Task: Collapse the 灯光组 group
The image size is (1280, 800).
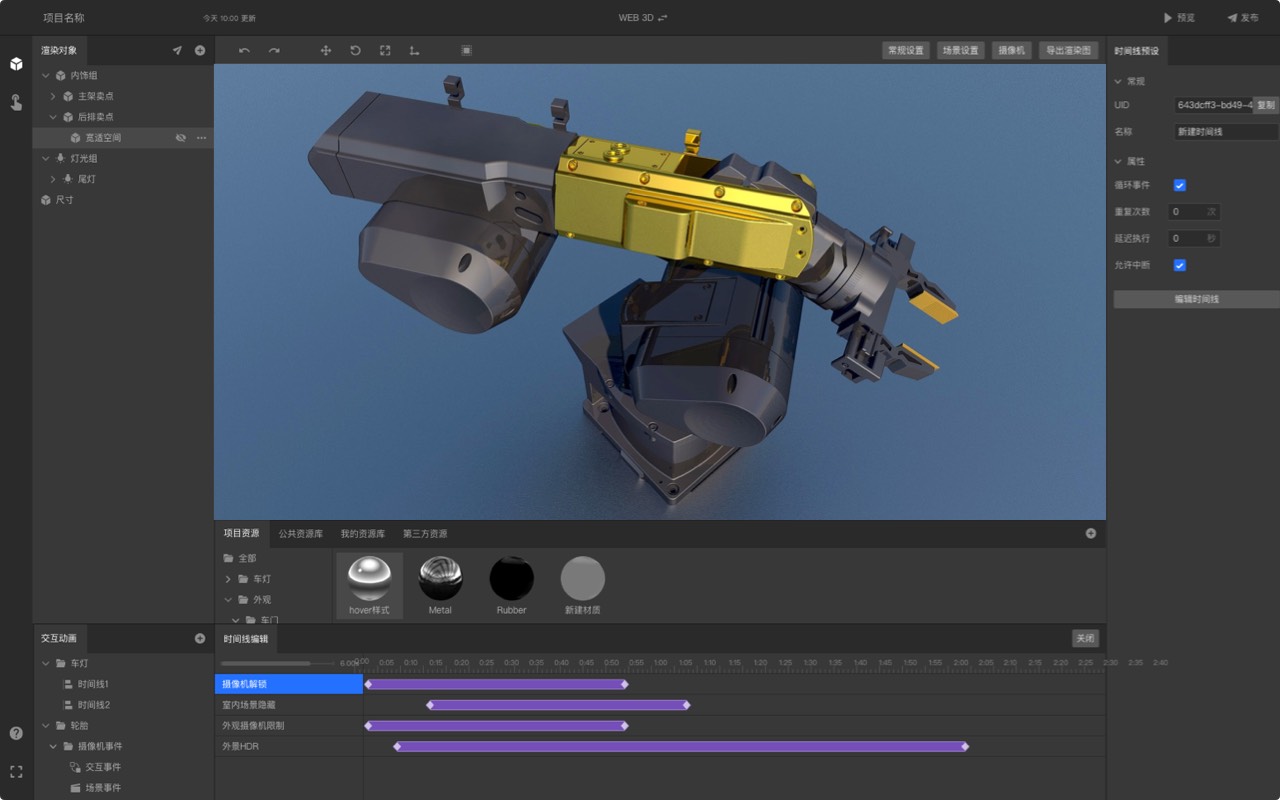Action: [46, 158]
